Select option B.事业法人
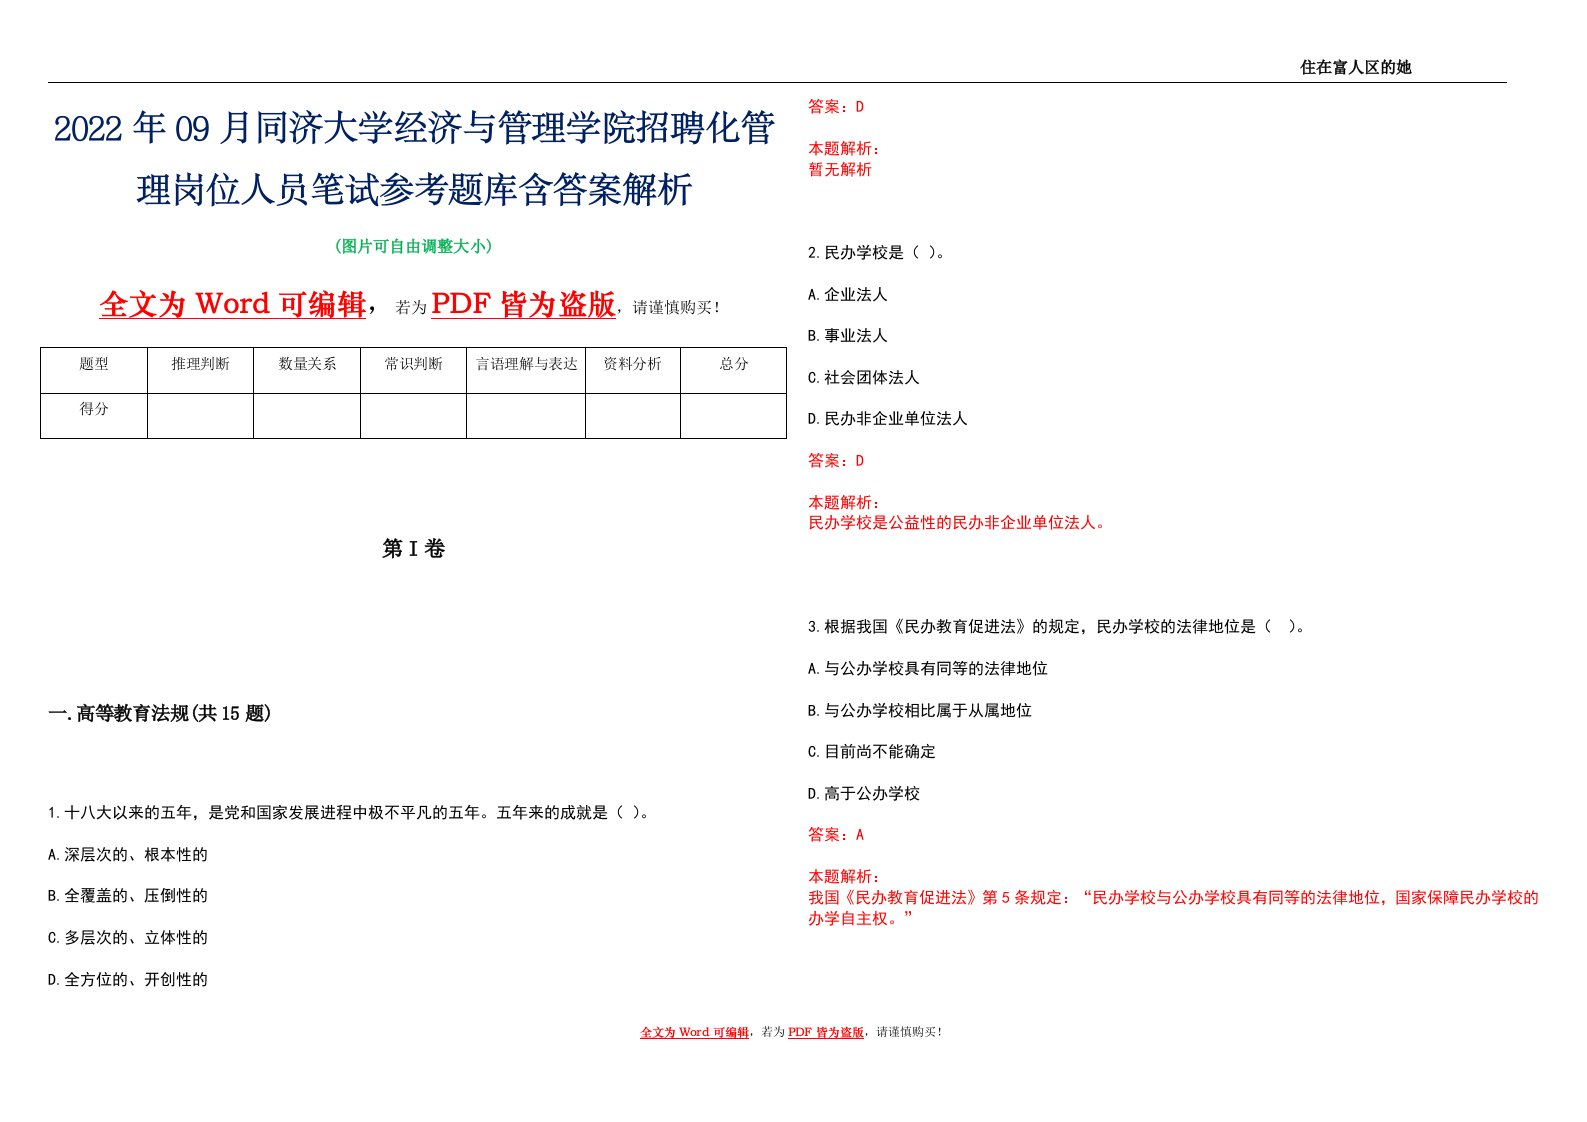 pos(848,336)
